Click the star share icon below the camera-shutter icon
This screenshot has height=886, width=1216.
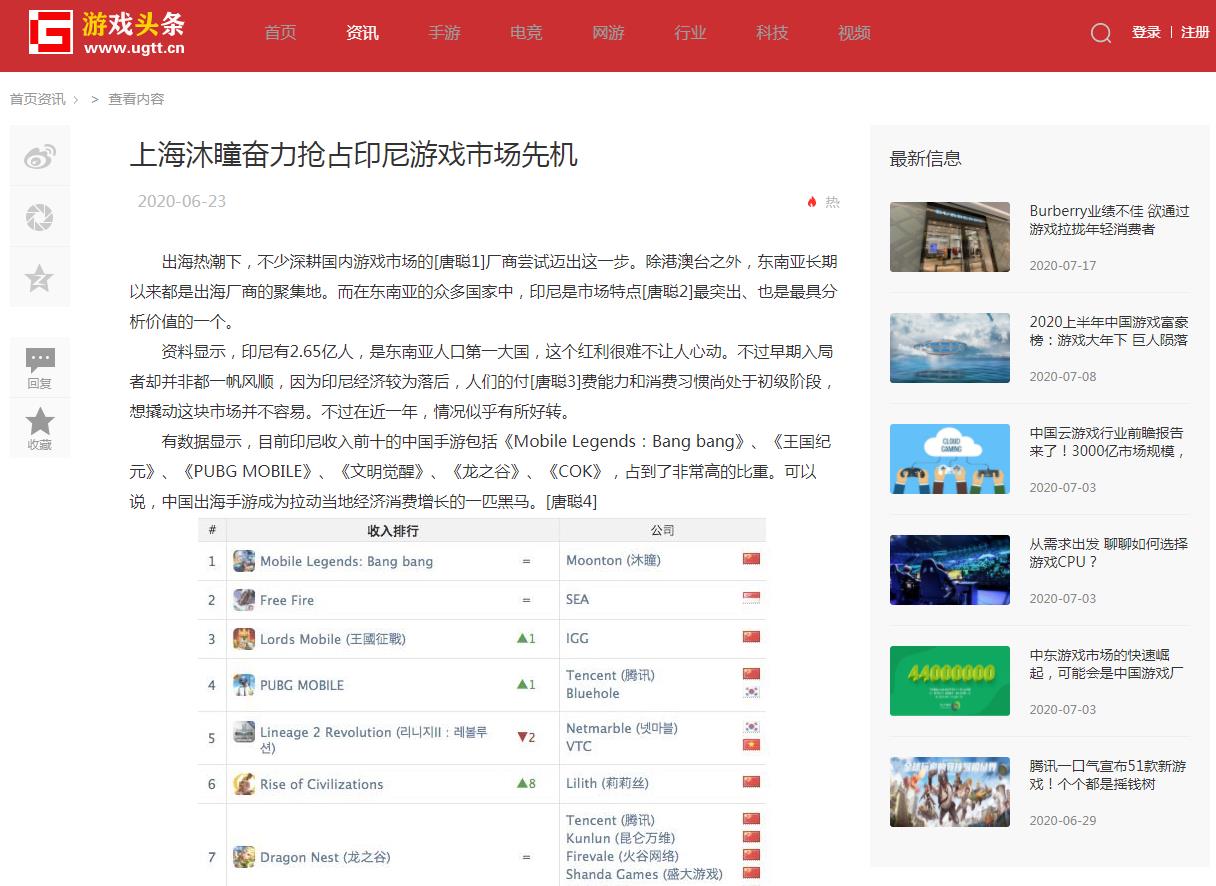[40, 278]
